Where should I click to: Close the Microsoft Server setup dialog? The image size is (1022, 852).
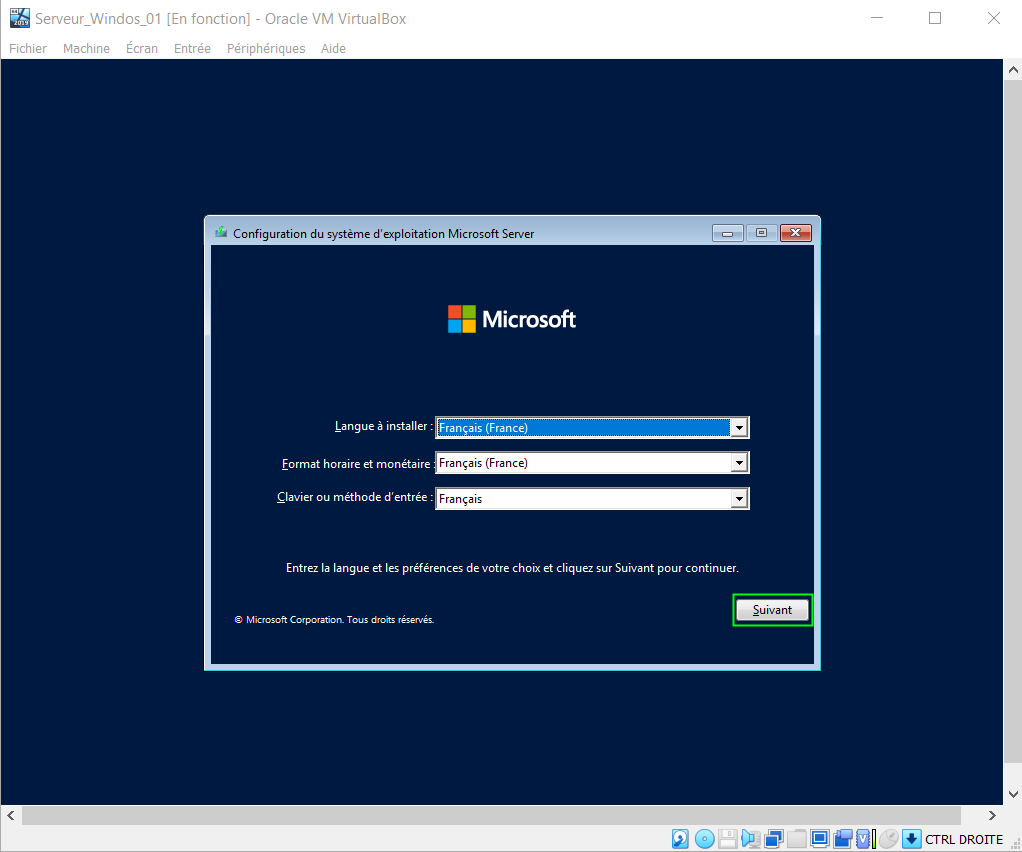[795, 233]
